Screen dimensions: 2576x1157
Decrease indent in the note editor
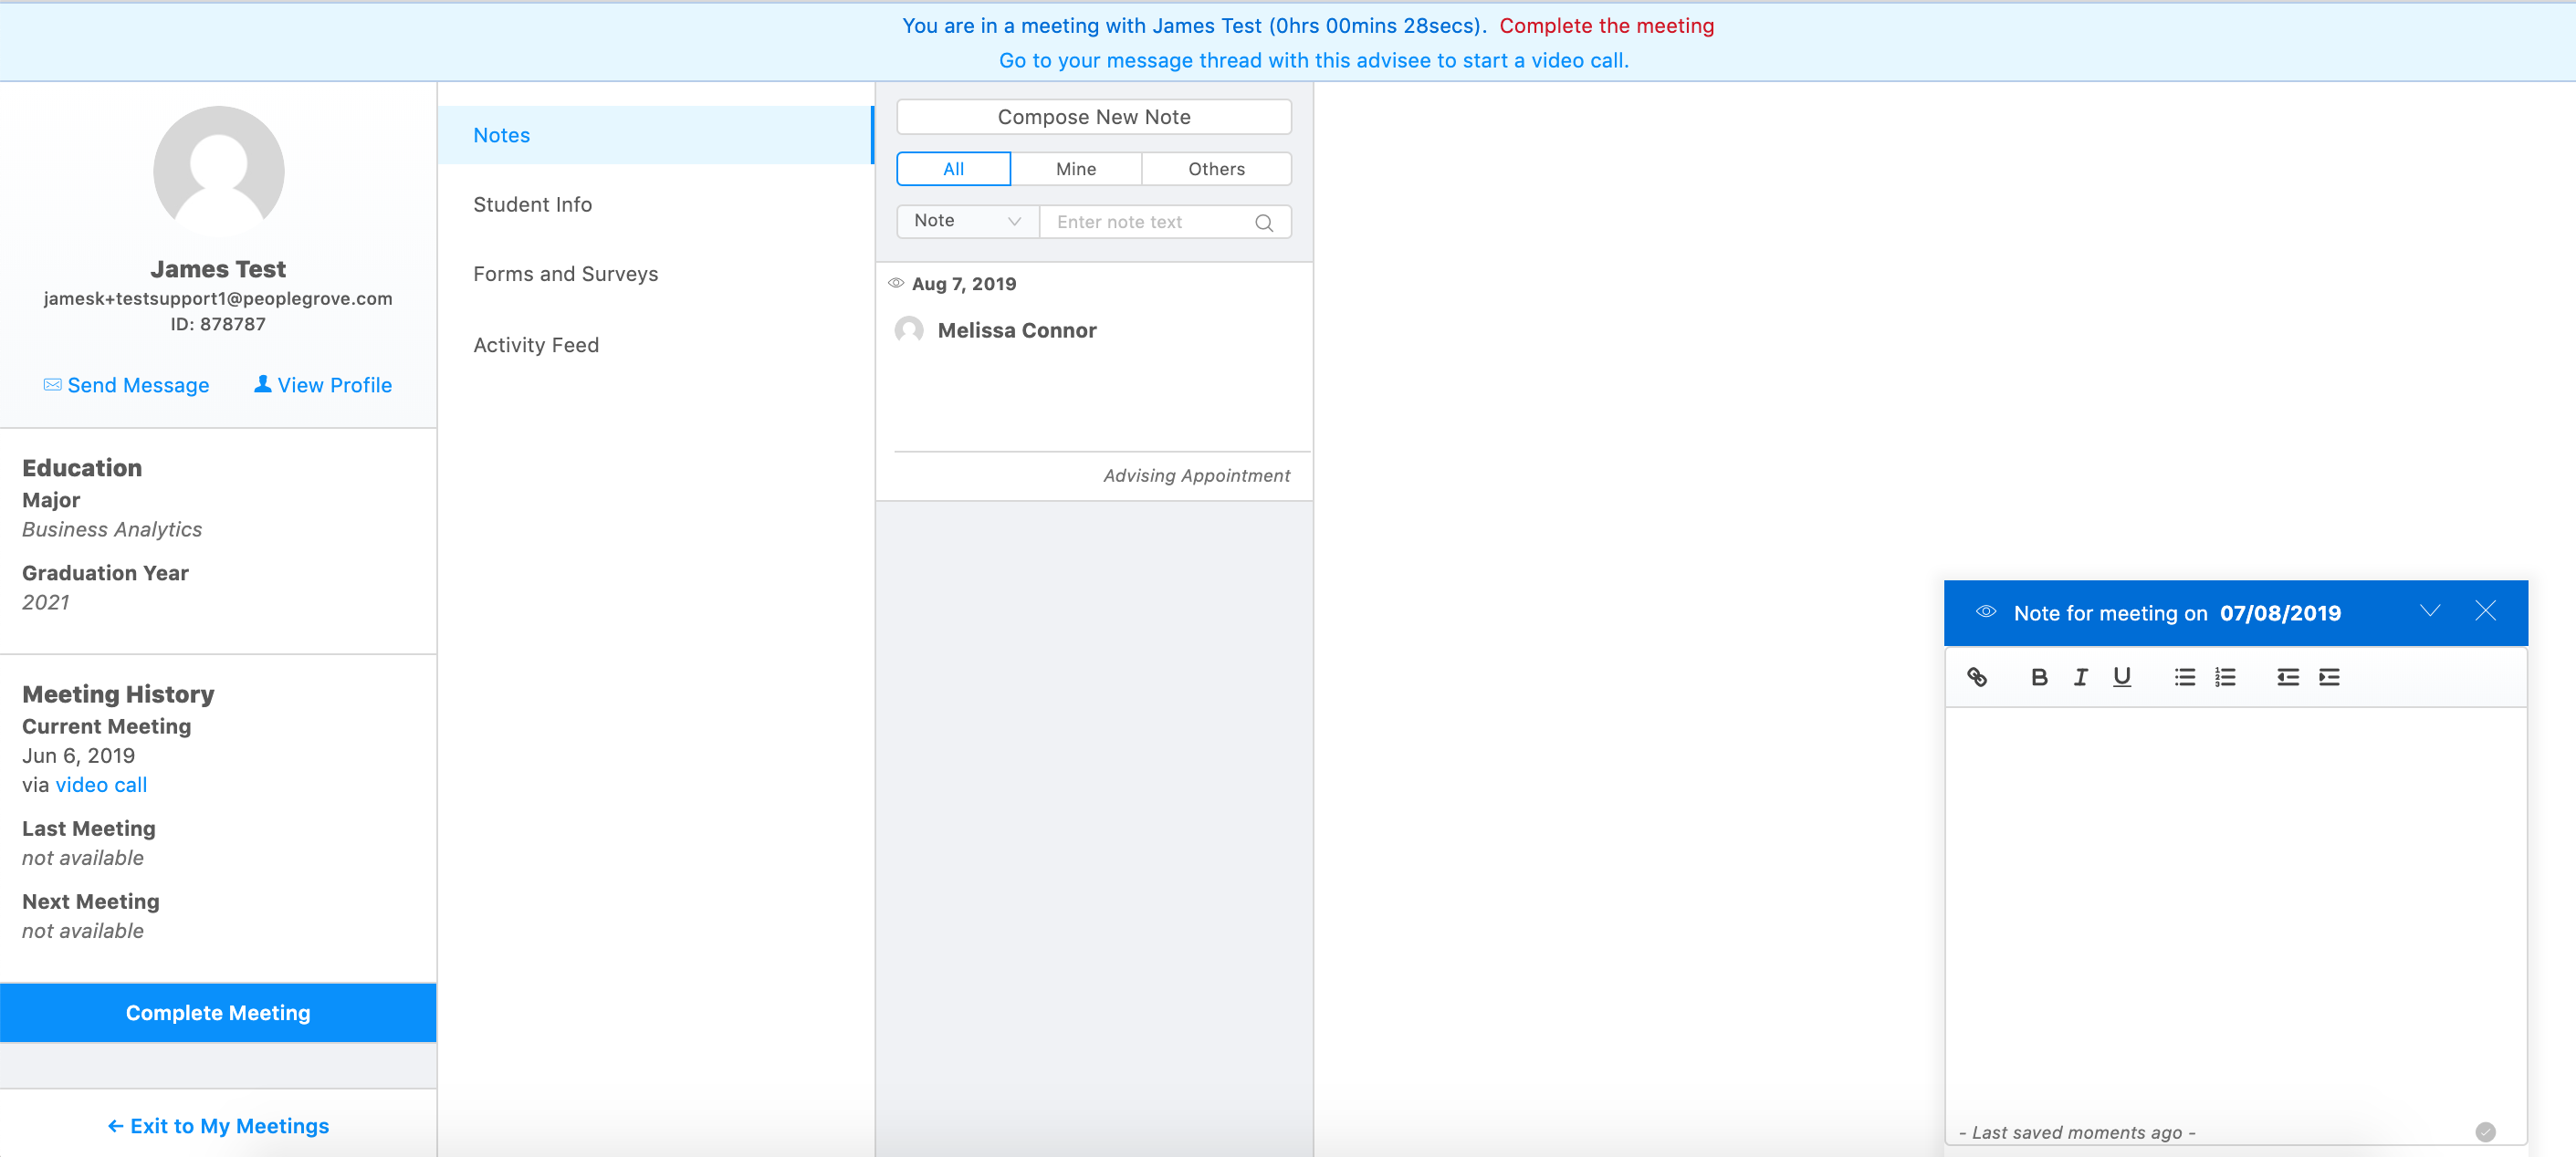(2287, 677)
